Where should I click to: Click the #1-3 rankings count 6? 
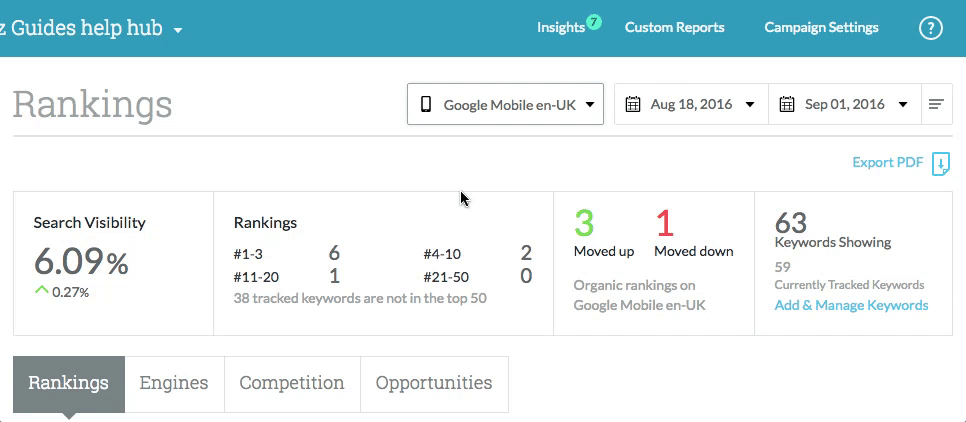tap(334, 253)
